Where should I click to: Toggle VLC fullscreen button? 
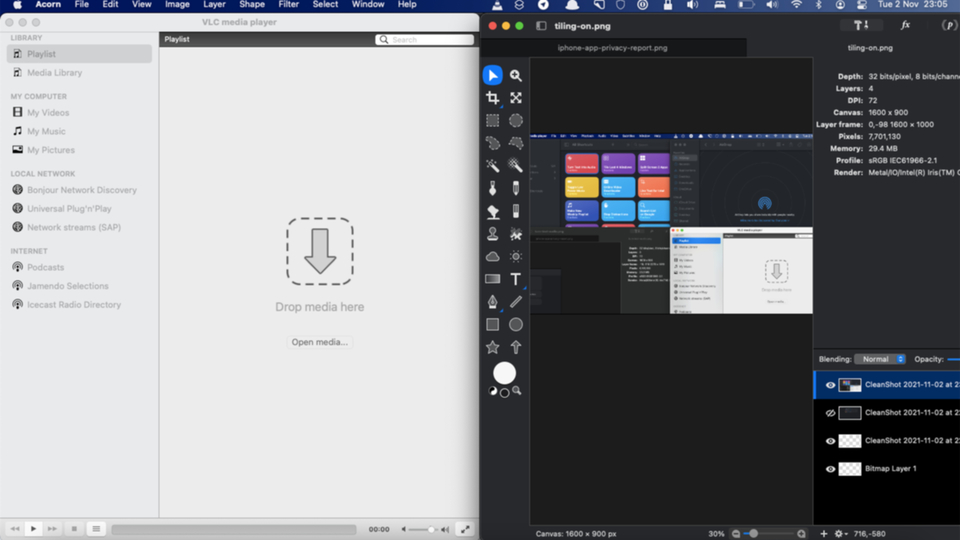click(465, 530)
